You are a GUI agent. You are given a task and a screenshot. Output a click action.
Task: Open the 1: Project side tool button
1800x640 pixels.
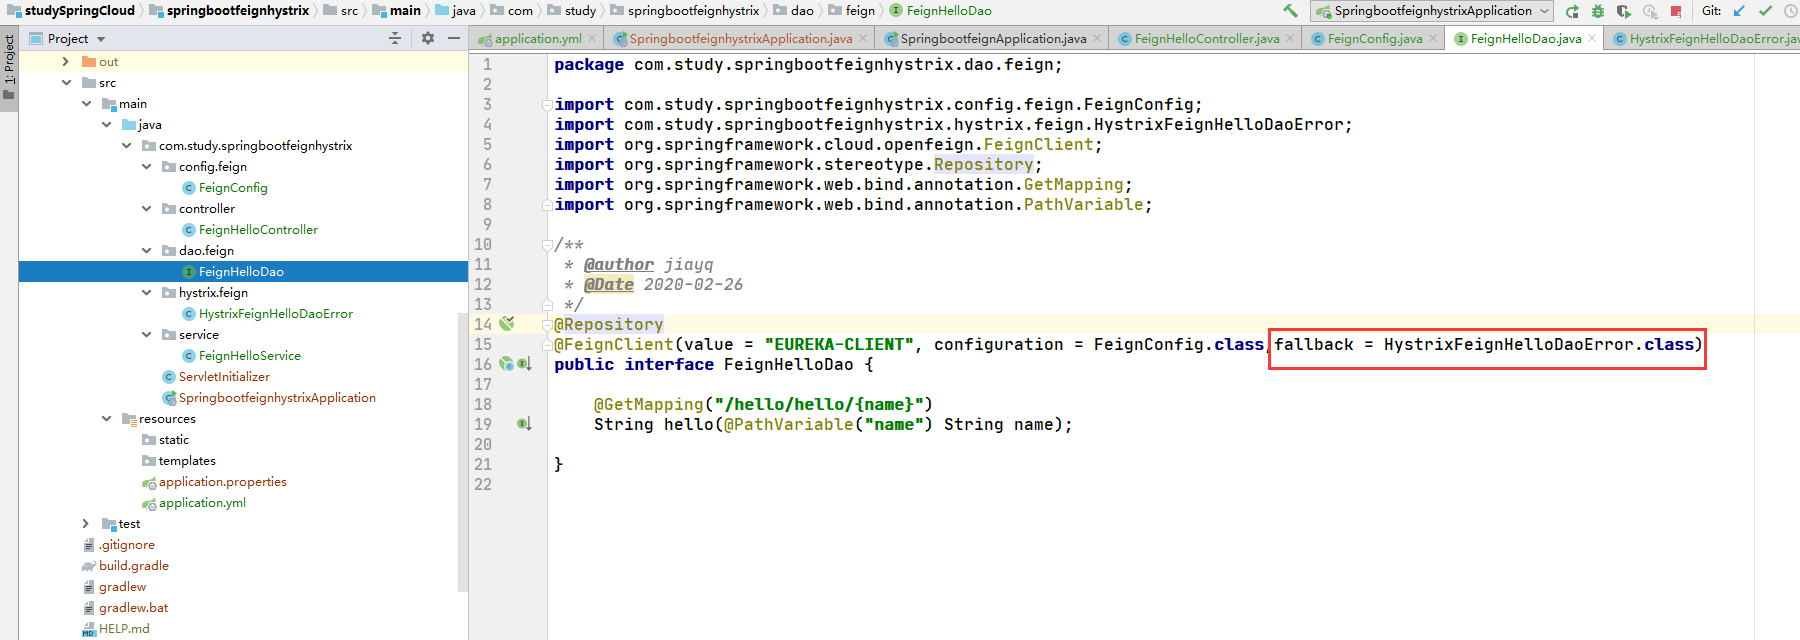(x=9, y=68)
